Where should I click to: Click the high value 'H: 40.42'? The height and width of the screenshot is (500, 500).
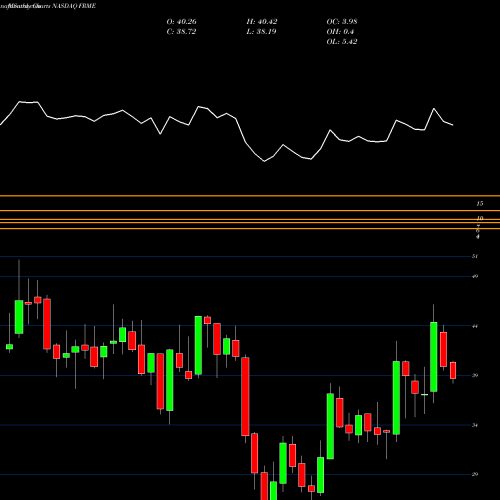pos(262,22)
